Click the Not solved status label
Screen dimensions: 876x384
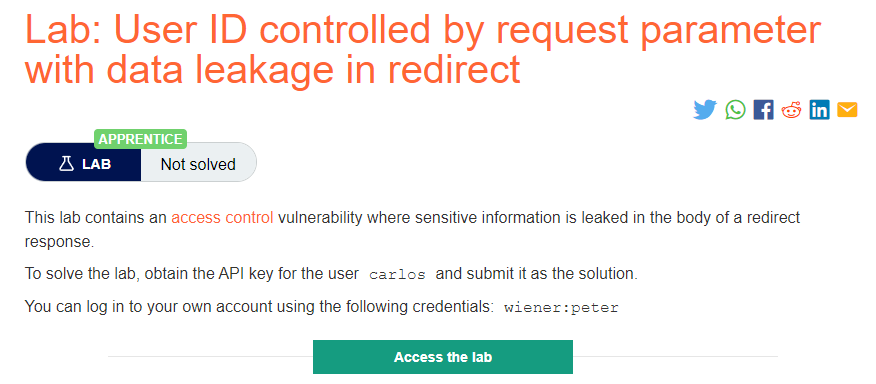coord(198,164)
